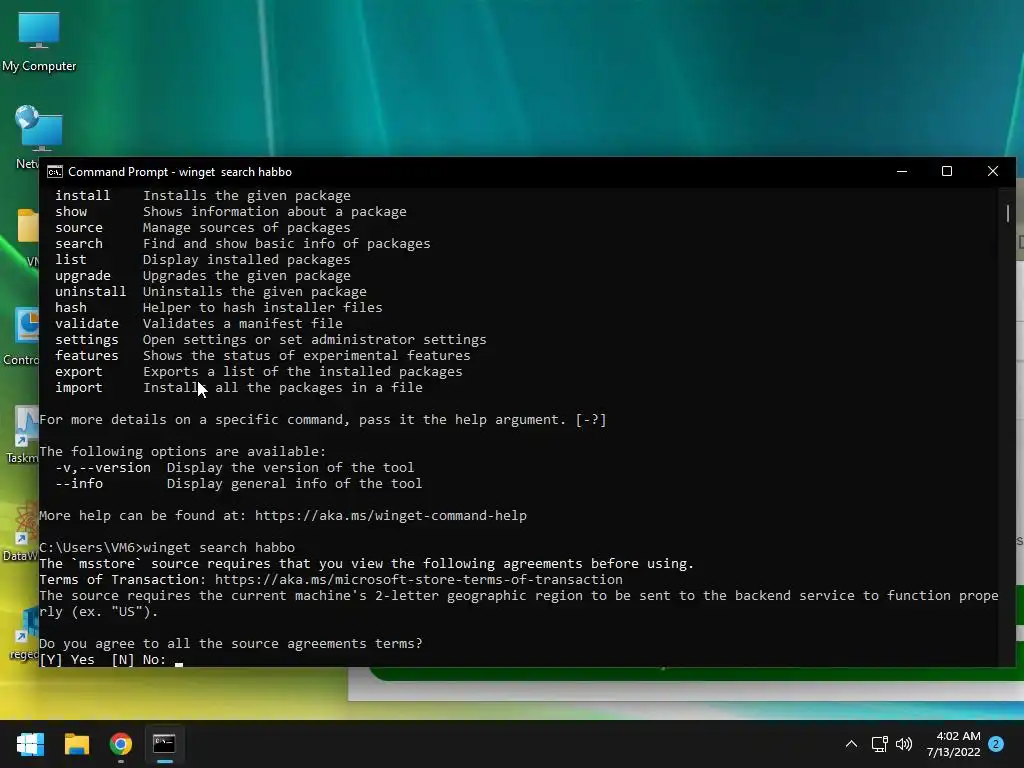Viewport: 1024px width, 768px height.
Task: Click 'The following options are available:' line
Action: coord(182,452)
